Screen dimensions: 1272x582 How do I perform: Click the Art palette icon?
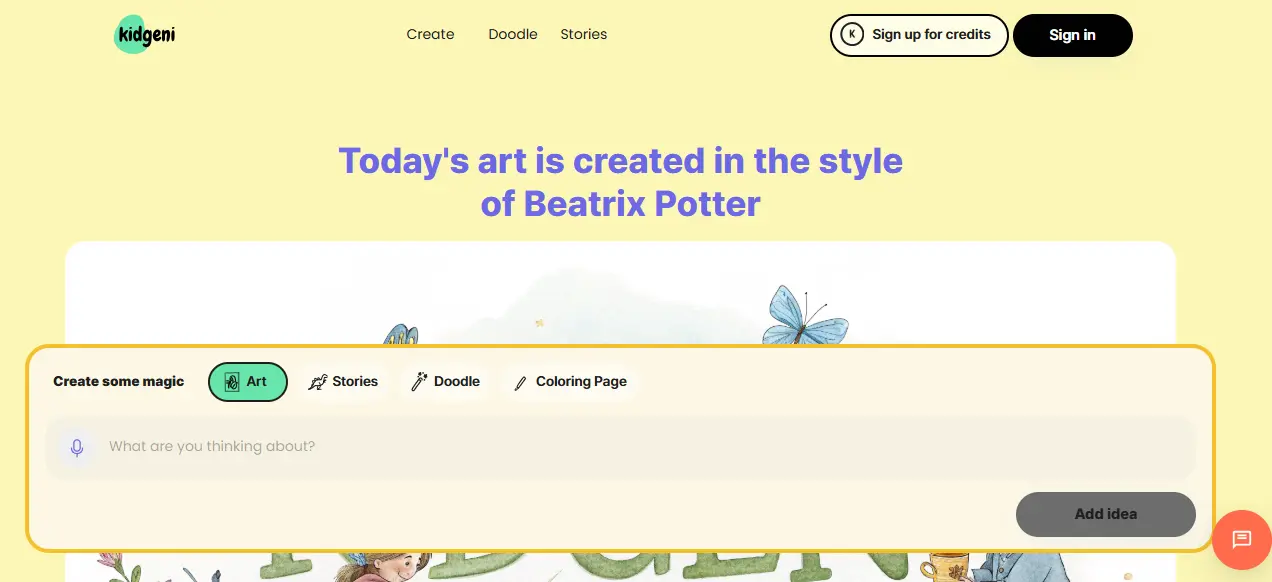(x=232, y=382)
